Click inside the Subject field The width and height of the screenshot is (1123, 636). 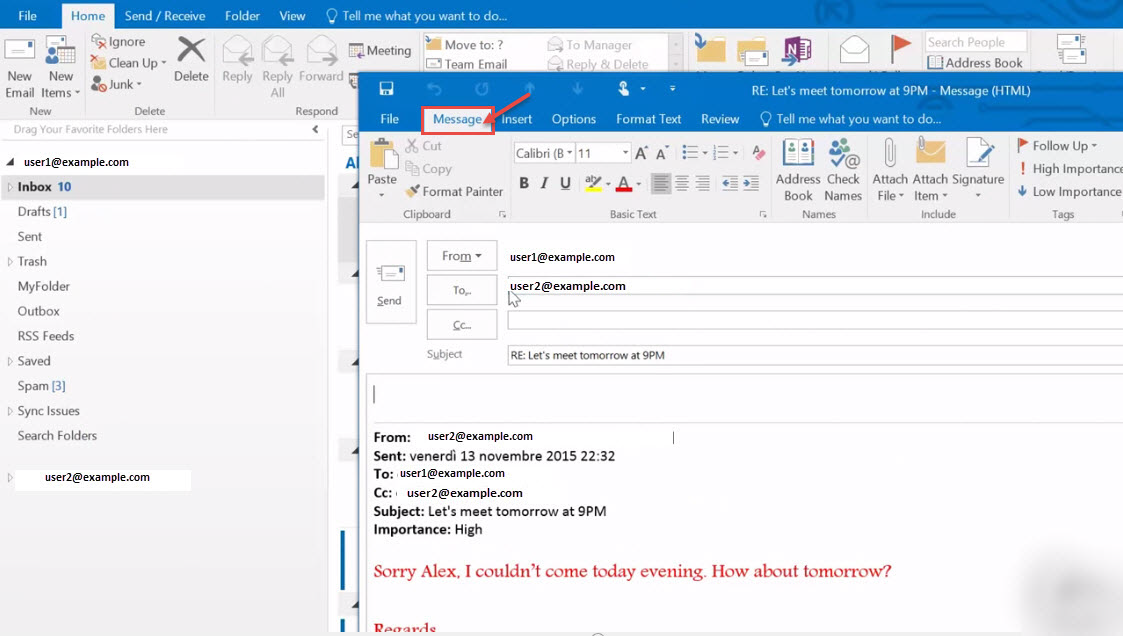(x=700, y=354)
